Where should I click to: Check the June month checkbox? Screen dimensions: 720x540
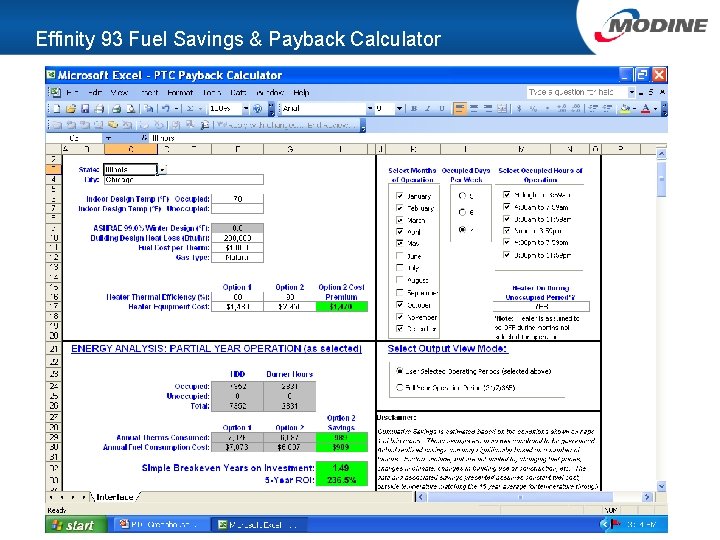[x=399, y=256]
